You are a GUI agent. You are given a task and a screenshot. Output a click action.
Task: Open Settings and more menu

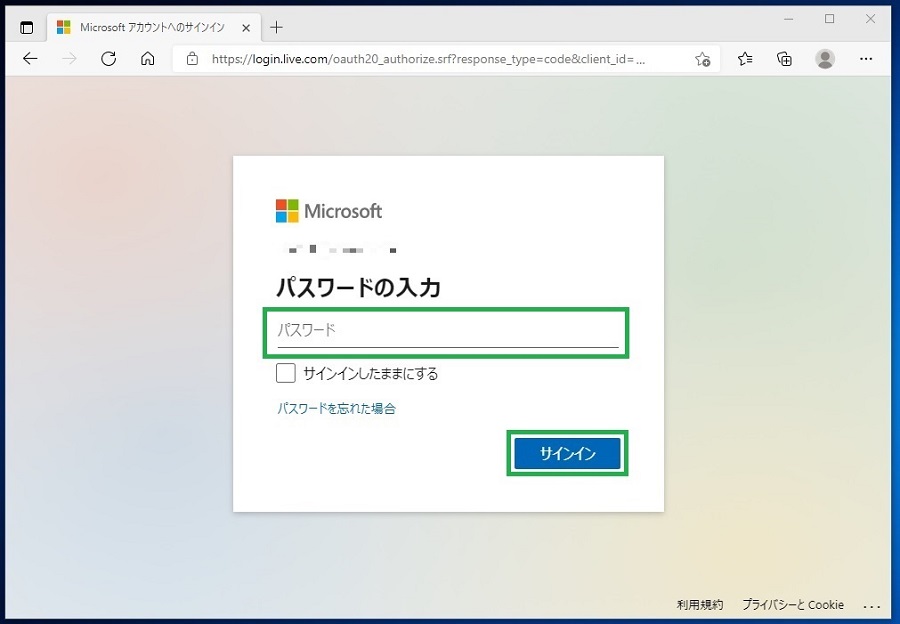click(x=866, y=59)
